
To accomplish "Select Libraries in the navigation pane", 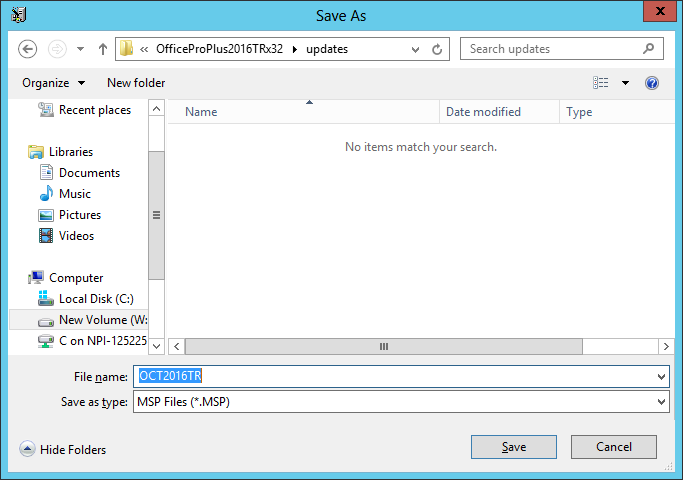I will pos(71,152).
